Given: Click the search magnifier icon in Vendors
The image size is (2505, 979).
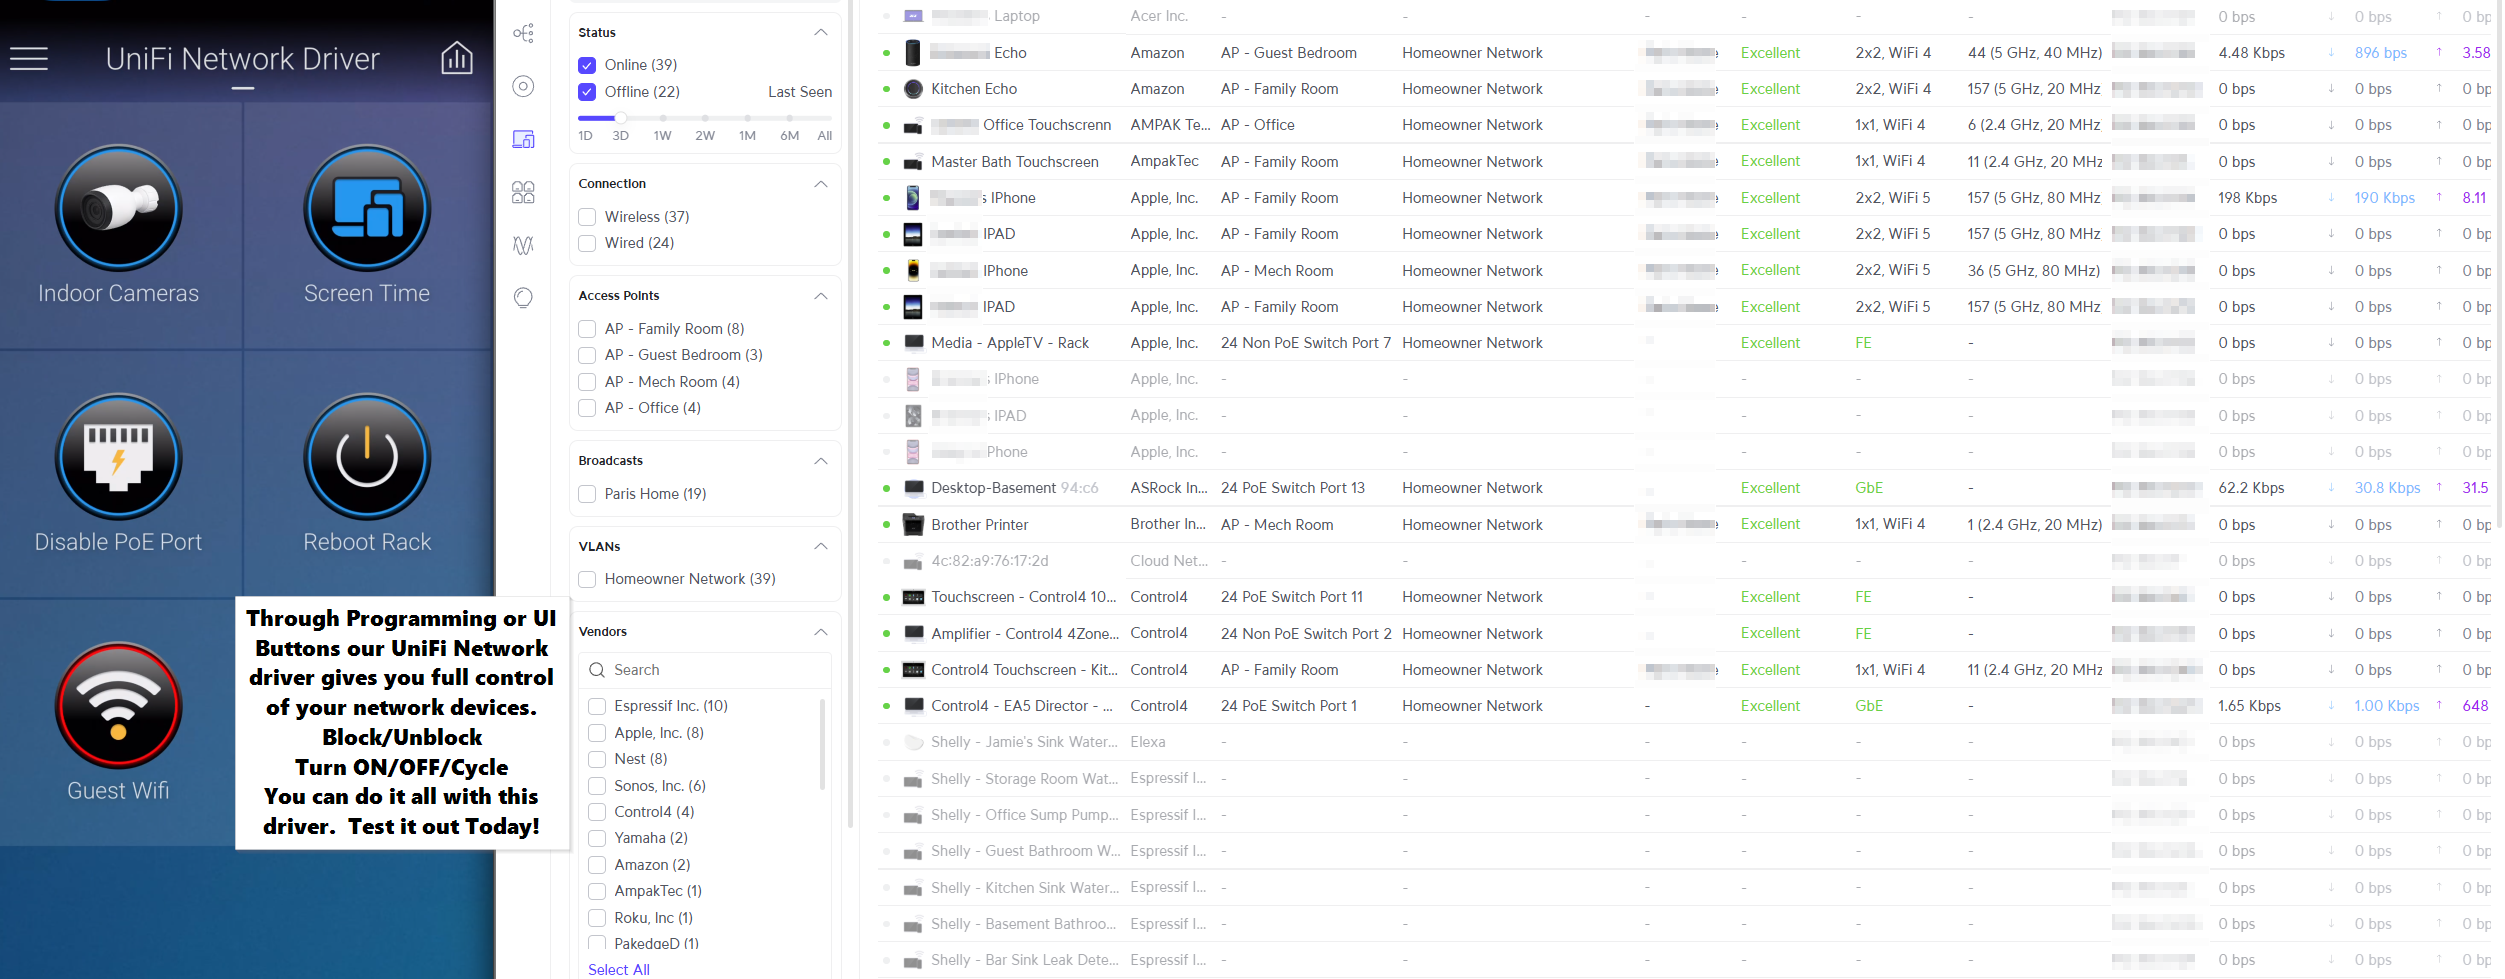Looking at the screenshot, I should coord(597,670).
